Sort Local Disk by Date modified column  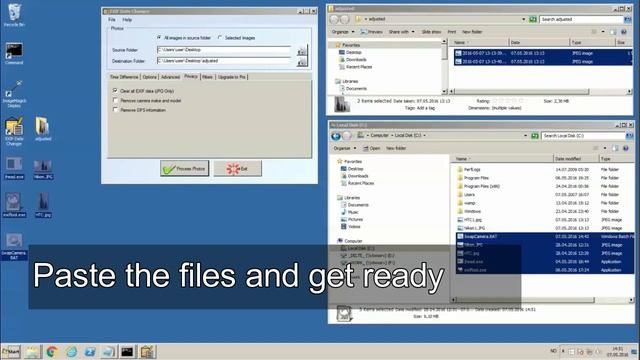click(576, 159)
